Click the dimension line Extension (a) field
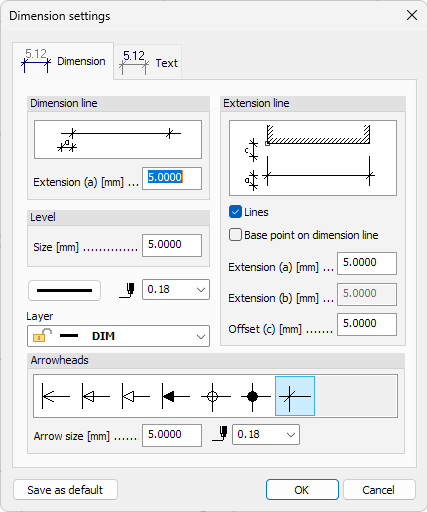 coord(172,178)
